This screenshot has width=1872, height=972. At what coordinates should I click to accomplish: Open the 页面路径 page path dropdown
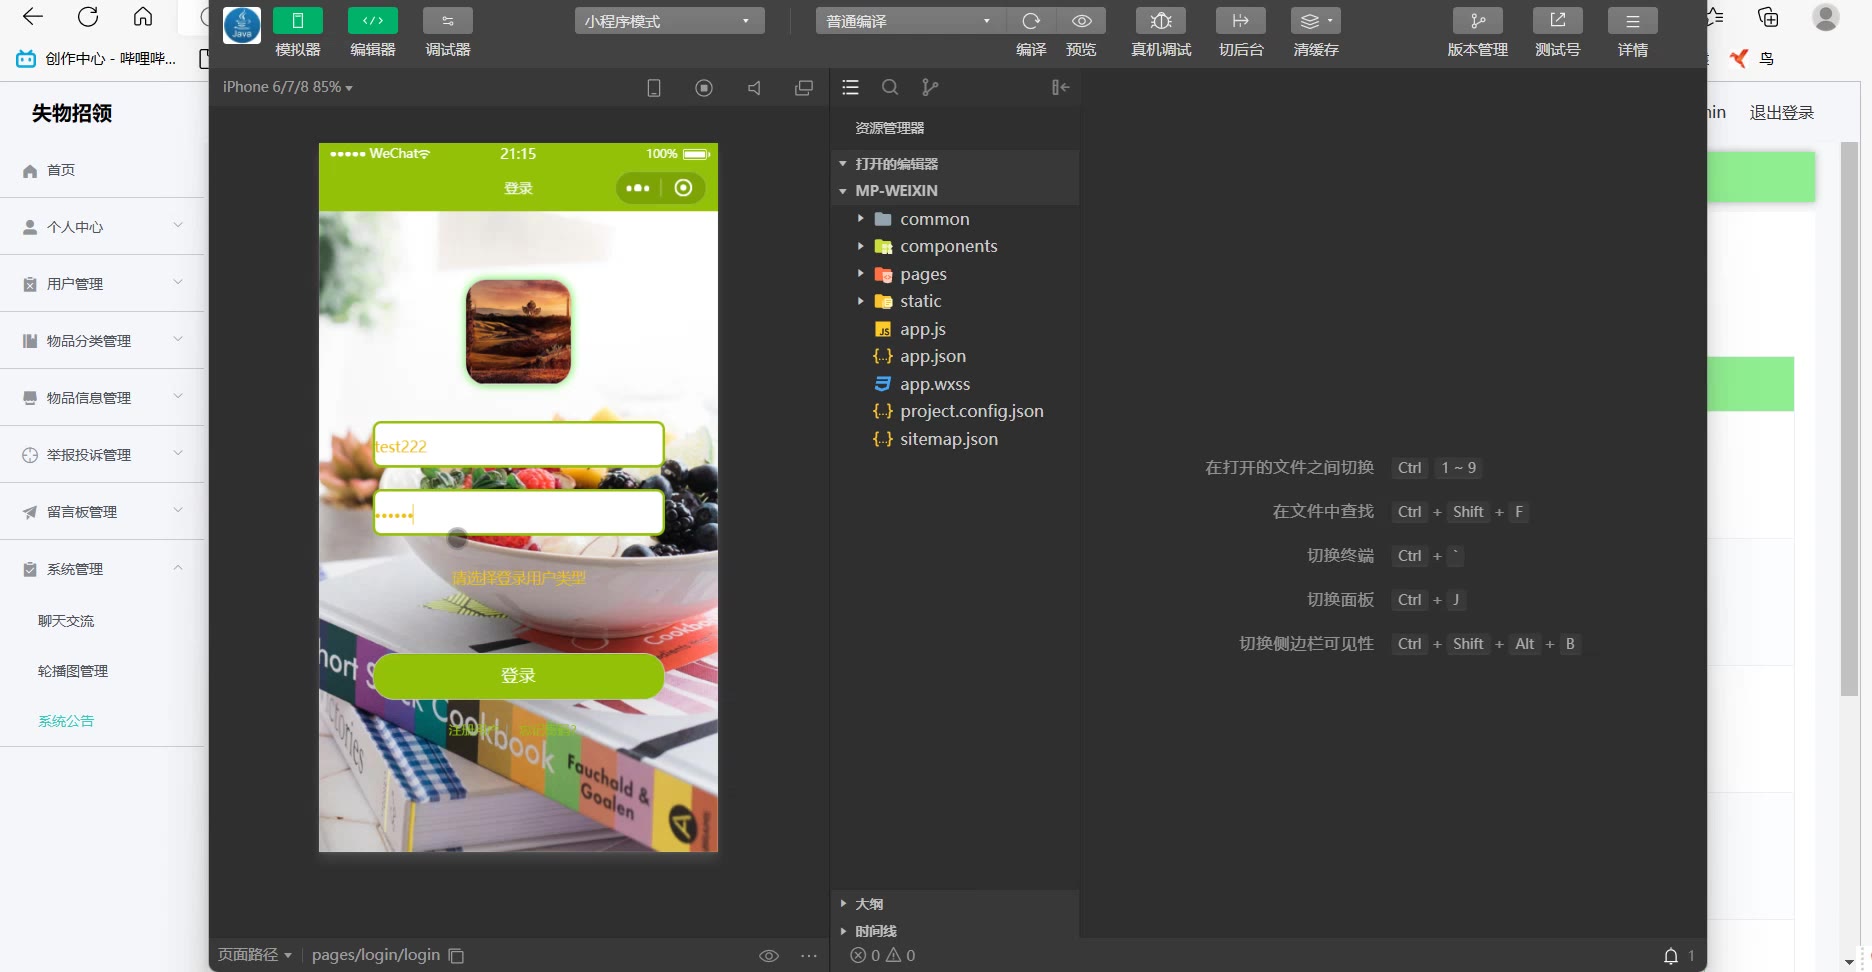click(x=255, y=955)
